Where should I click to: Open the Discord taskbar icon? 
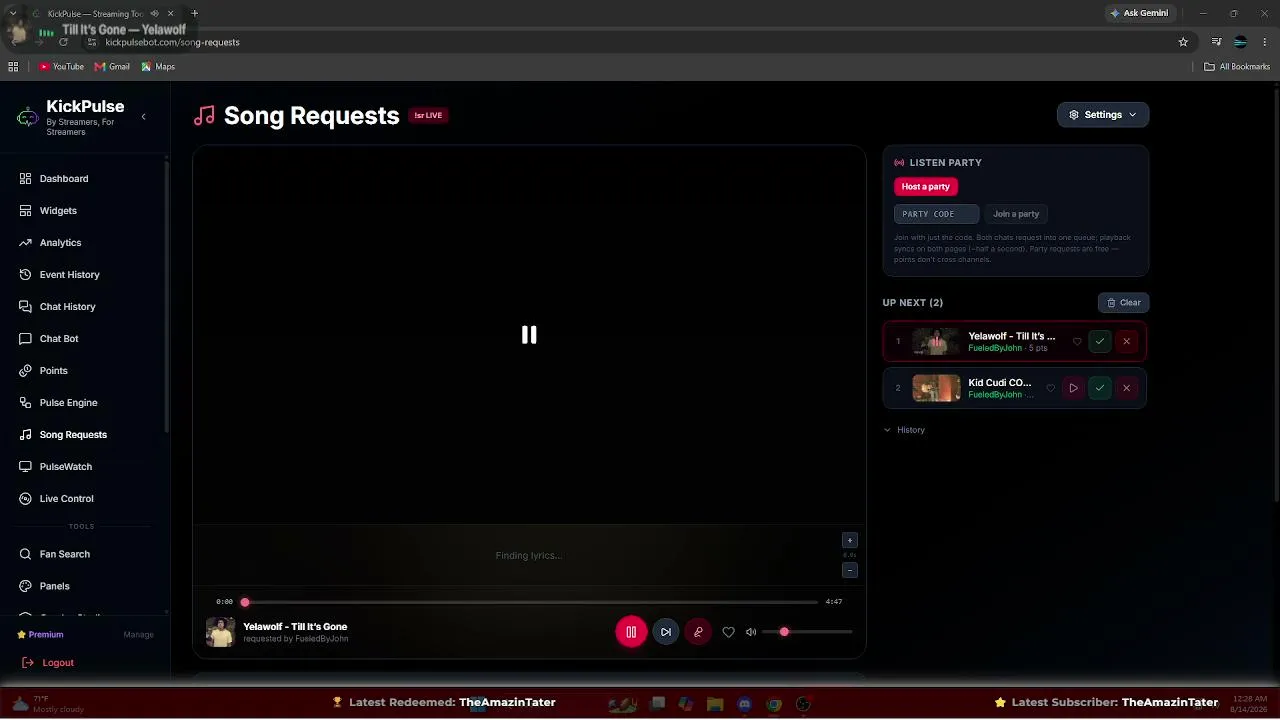(744, 704)
